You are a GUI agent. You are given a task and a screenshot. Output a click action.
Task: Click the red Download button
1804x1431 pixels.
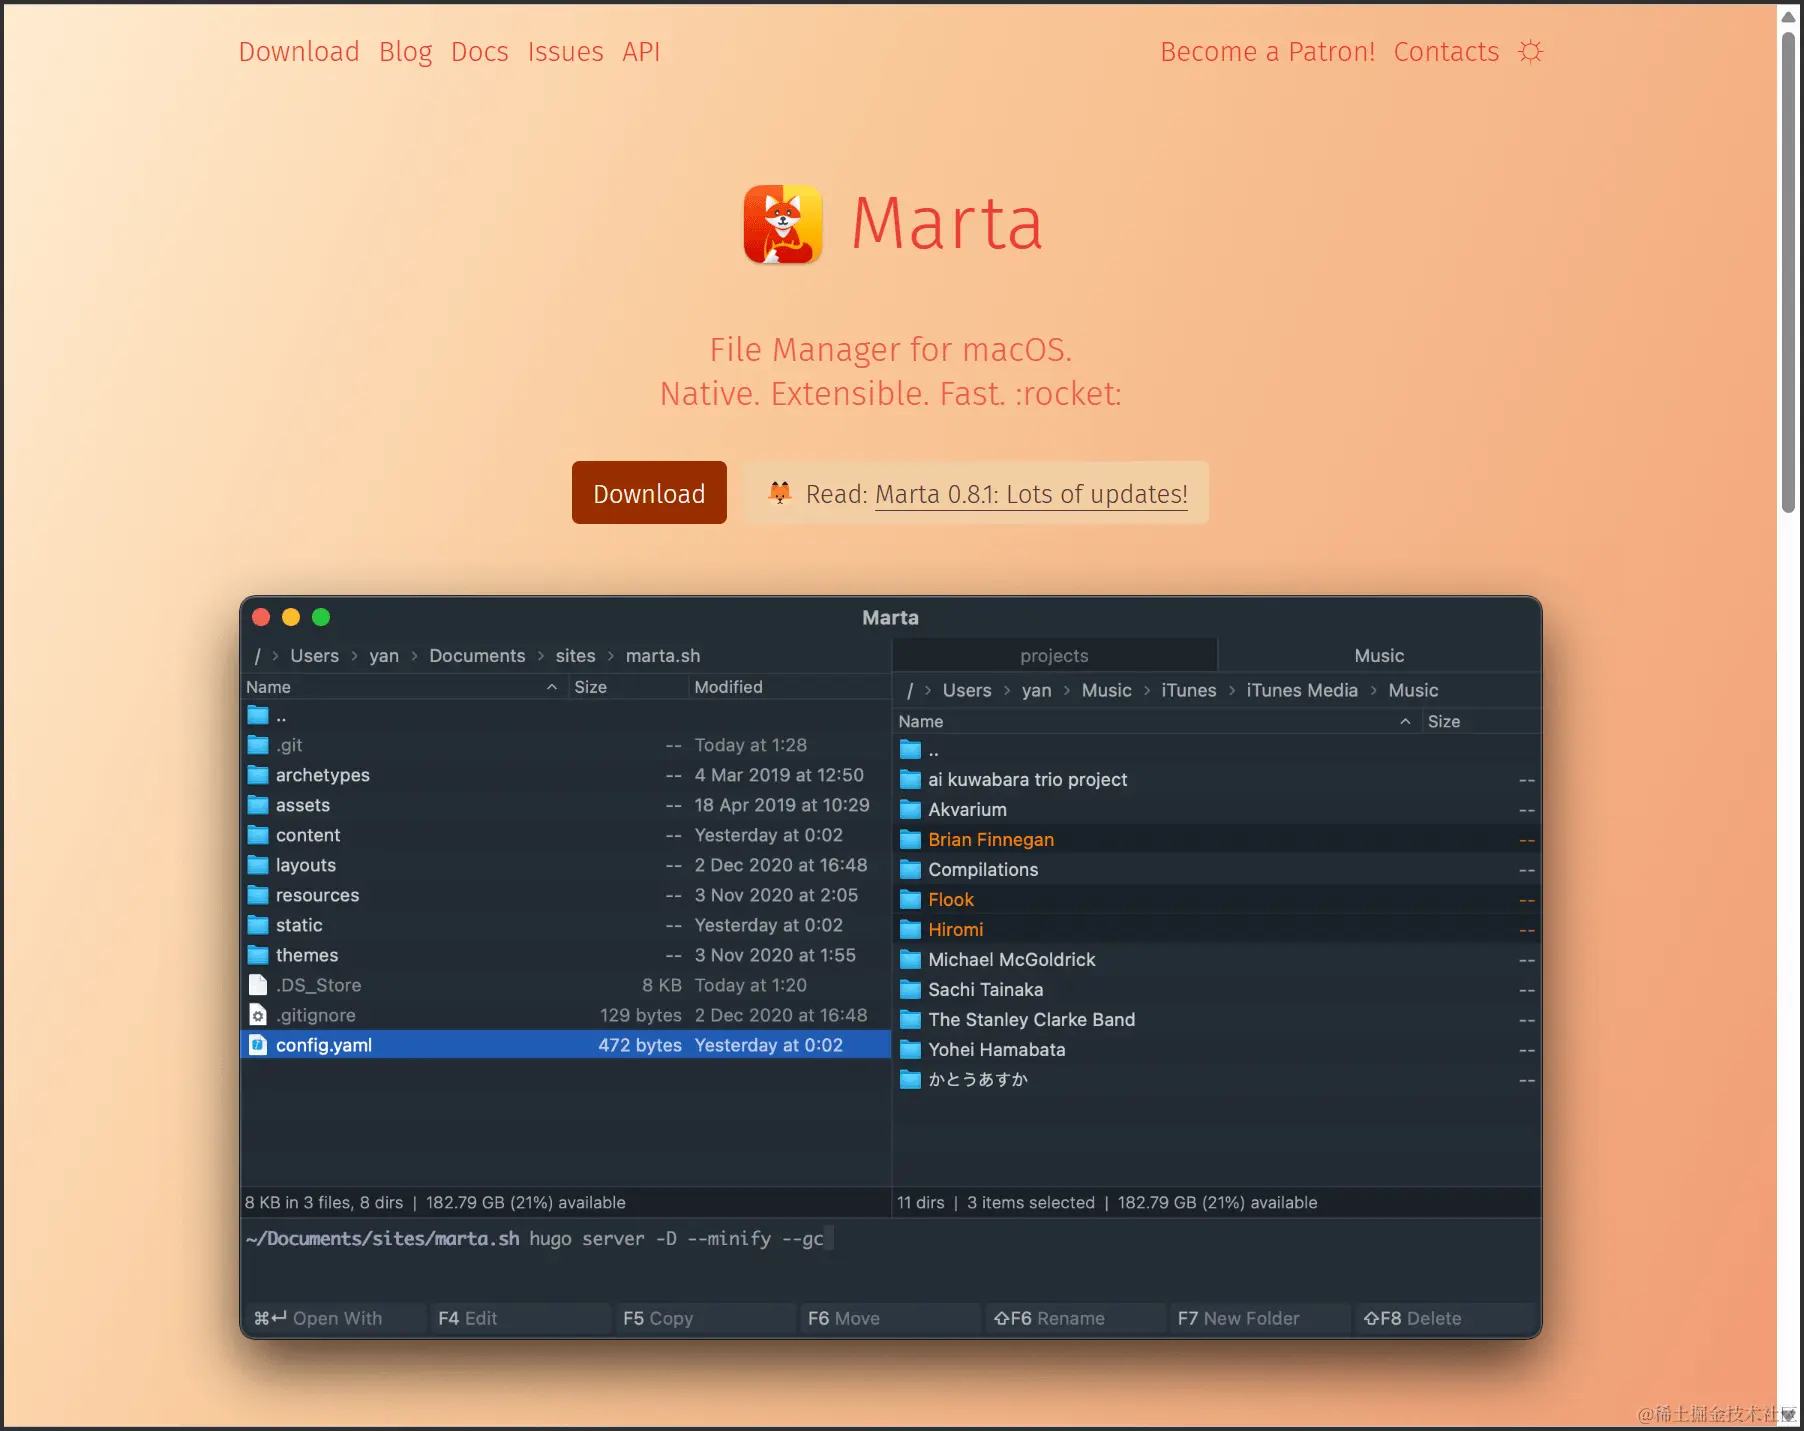coord(649,493)
